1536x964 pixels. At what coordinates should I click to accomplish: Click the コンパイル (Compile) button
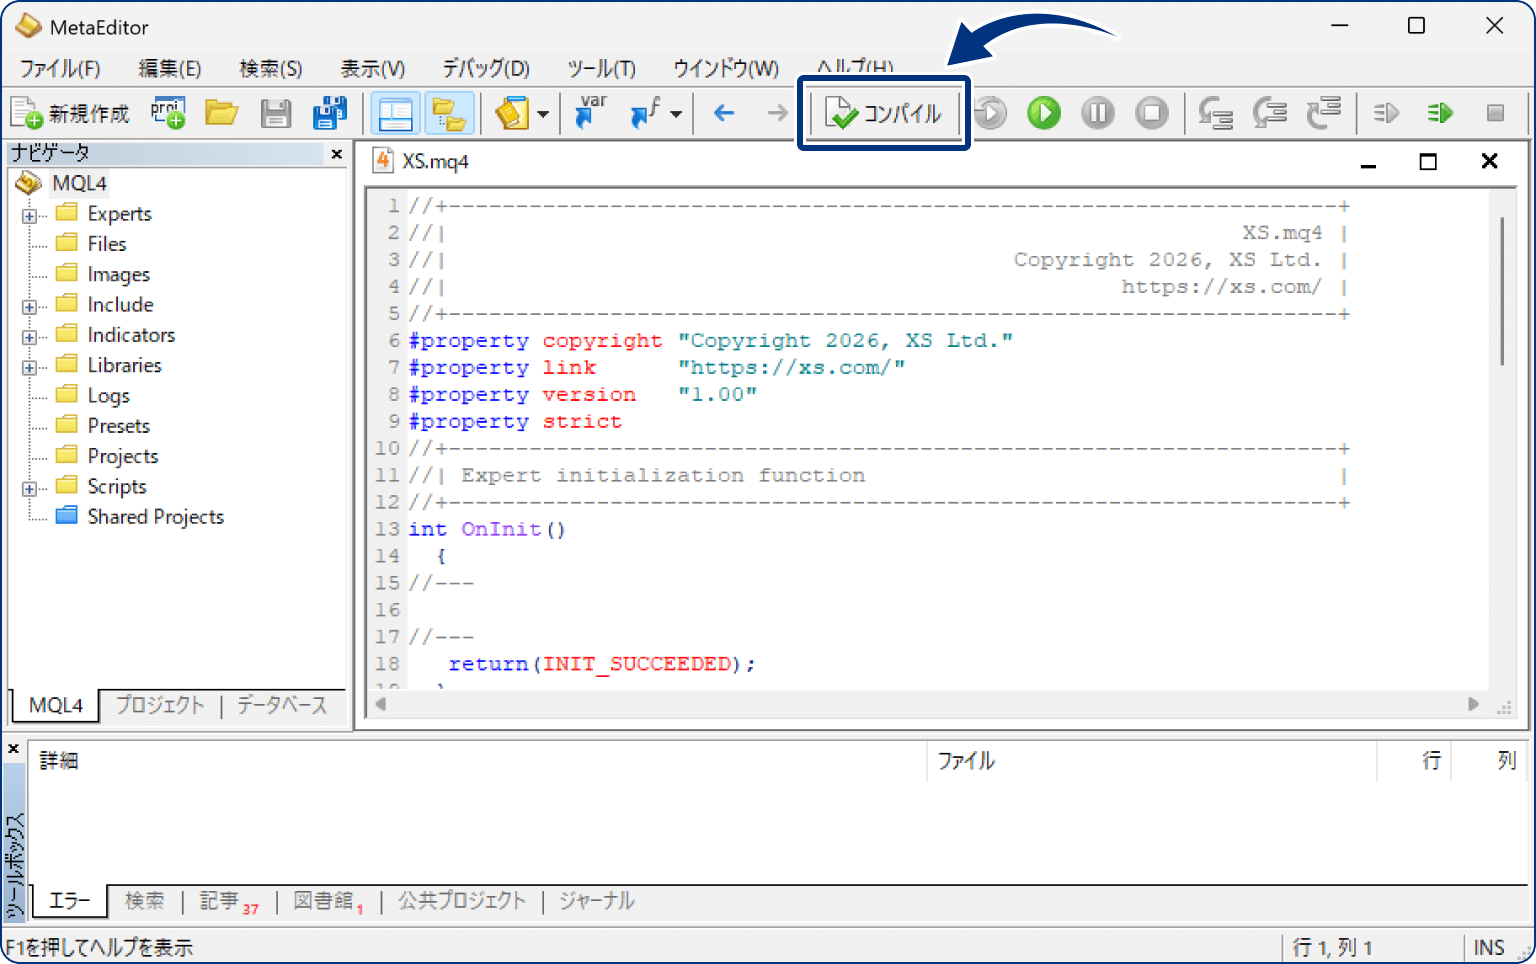click(884, 113)
